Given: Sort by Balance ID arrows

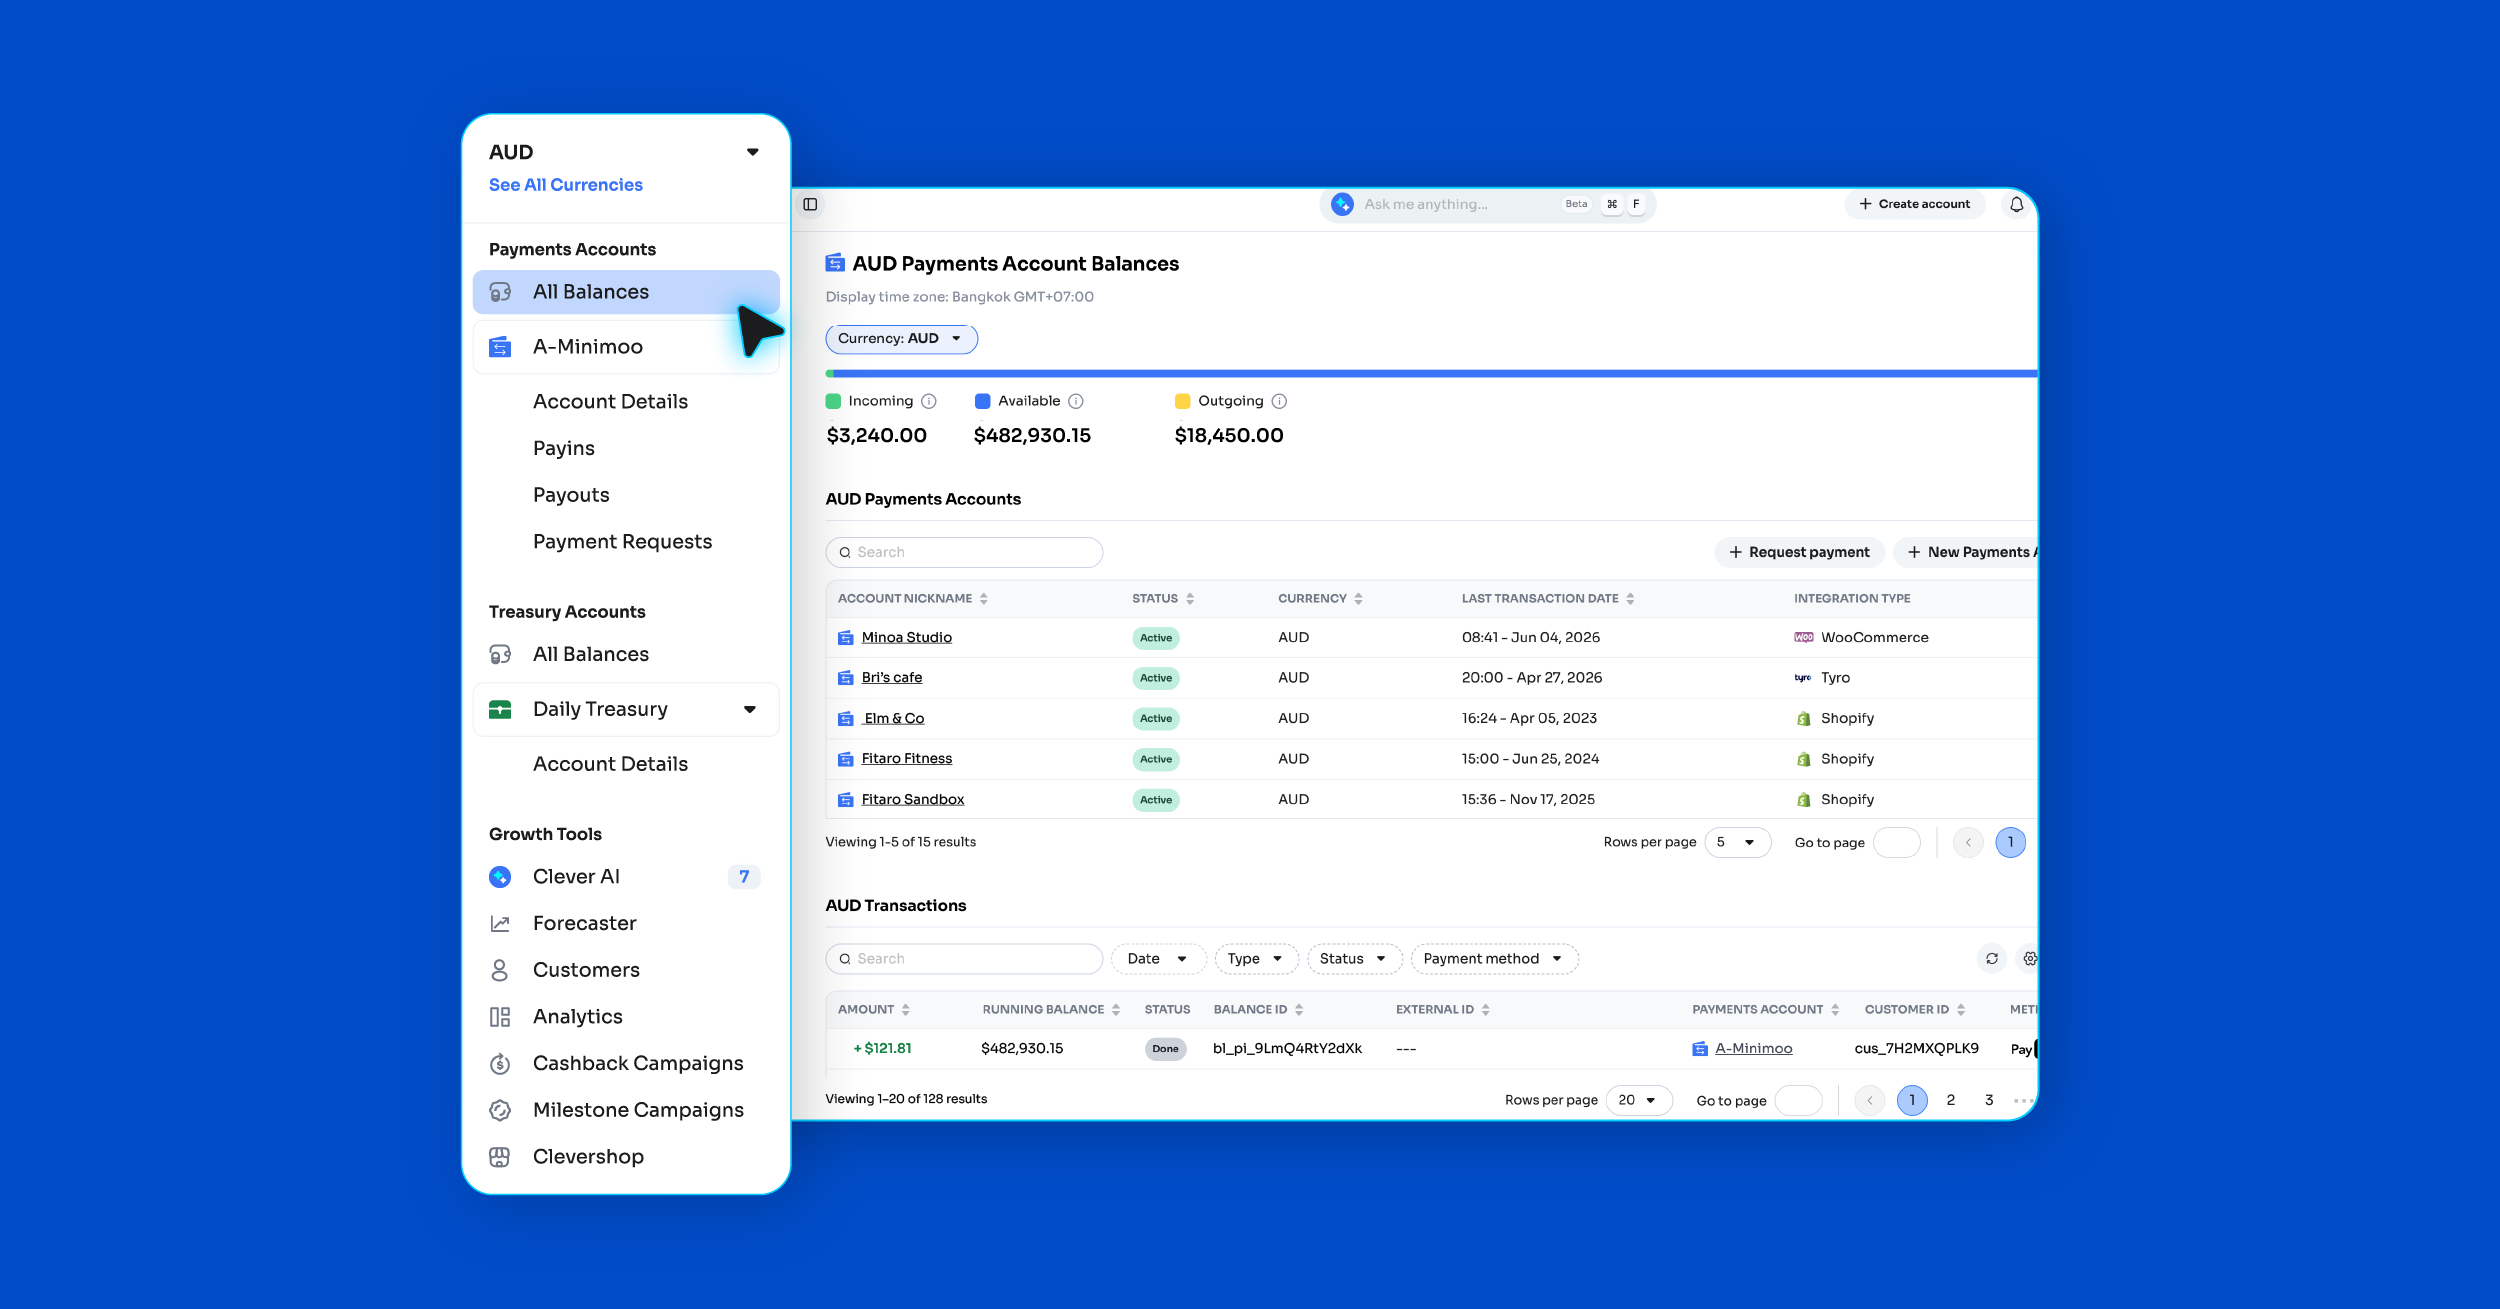Looking at the screenshot, I should coord(1299,1010).
